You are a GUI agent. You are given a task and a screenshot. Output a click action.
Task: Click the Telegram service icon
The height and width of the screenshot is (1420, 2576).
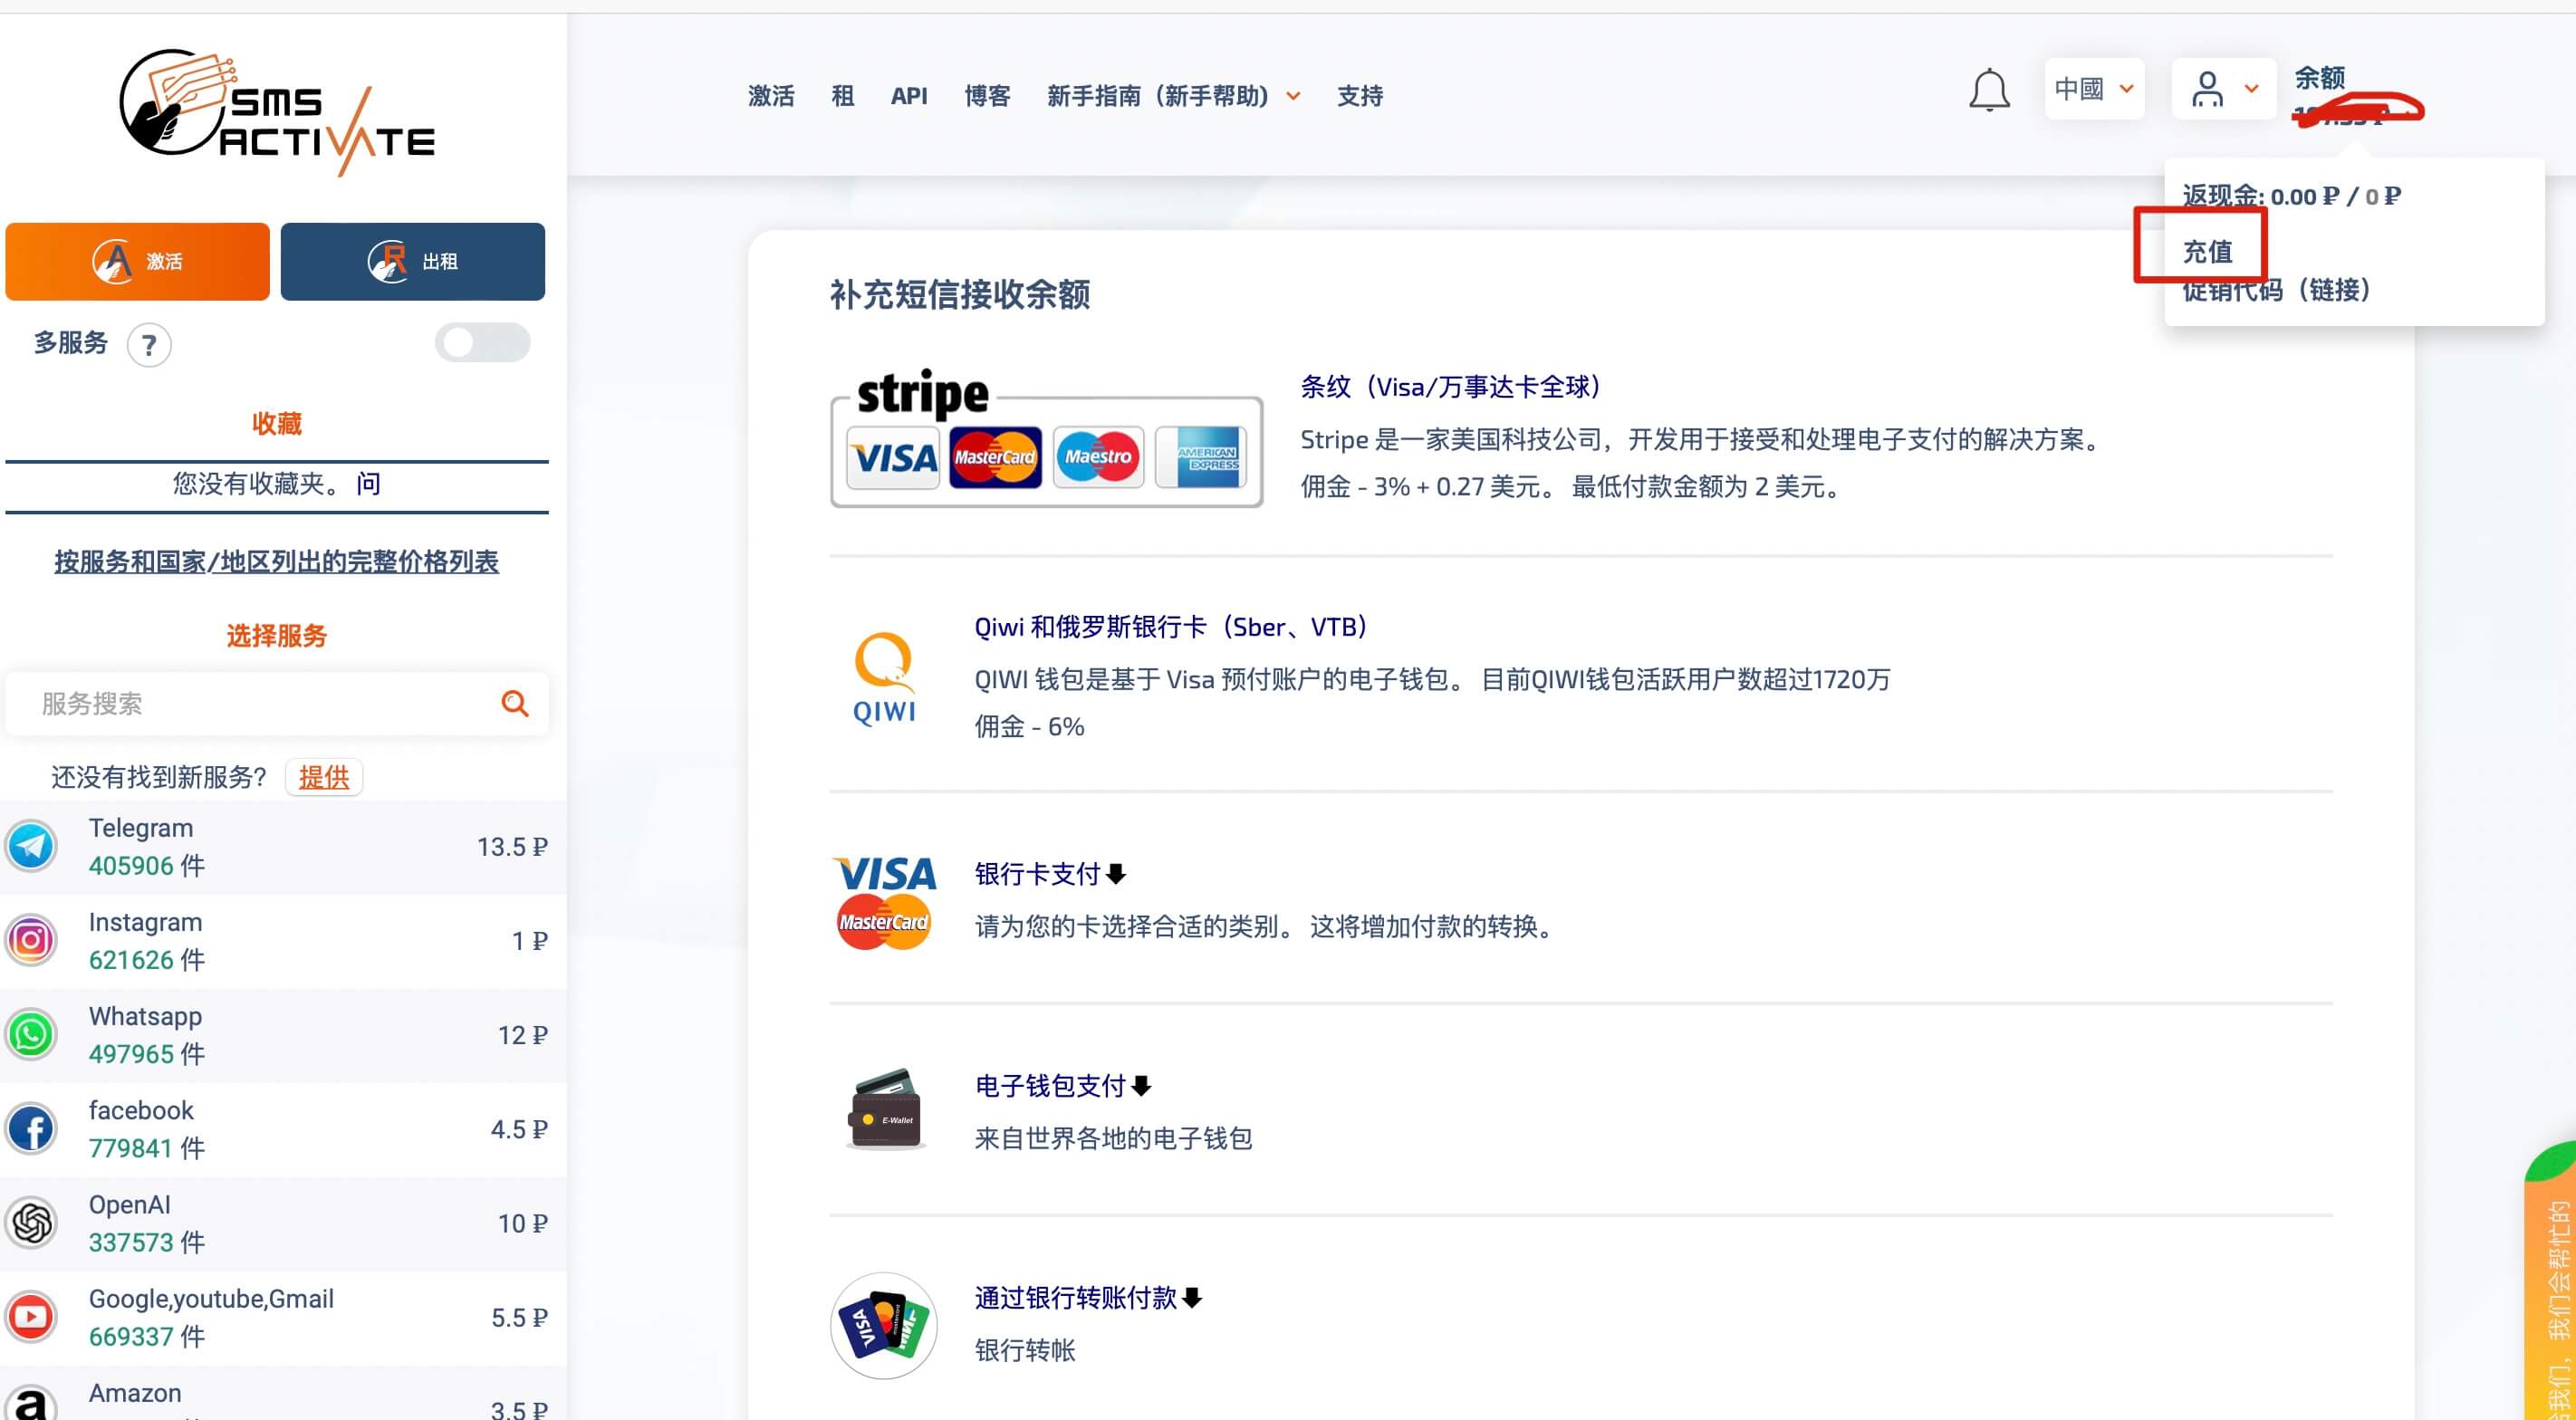tap(31, 847)
